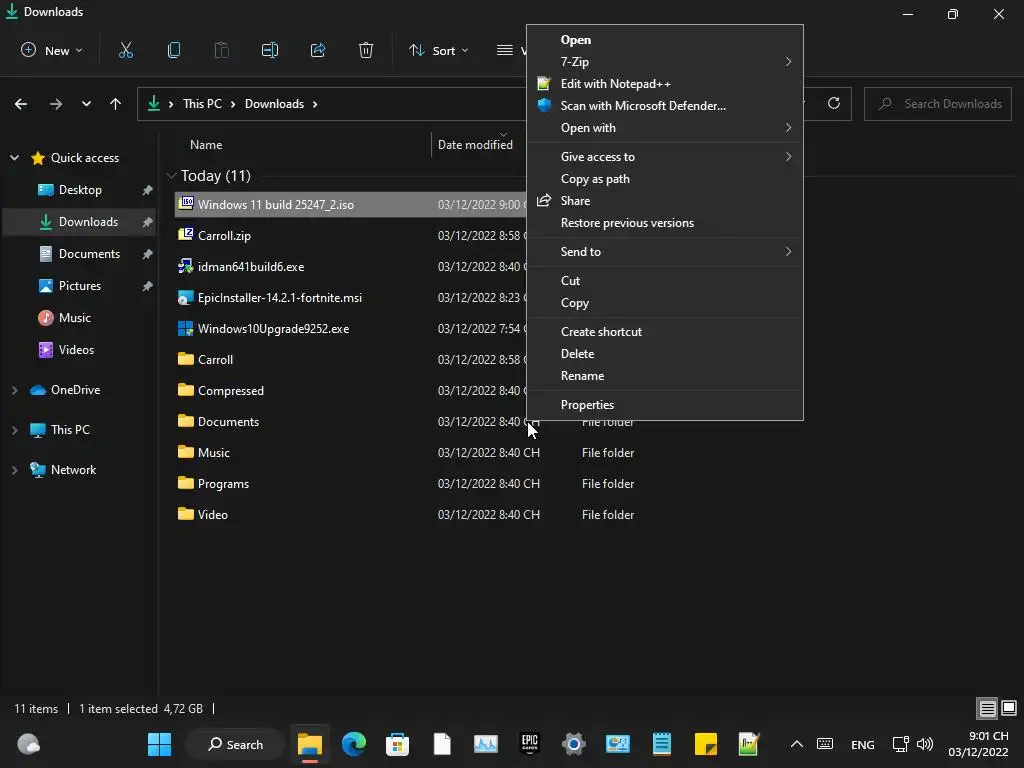
Task: Select Pictures in Quick access
Action: click(x=80, y=286)
